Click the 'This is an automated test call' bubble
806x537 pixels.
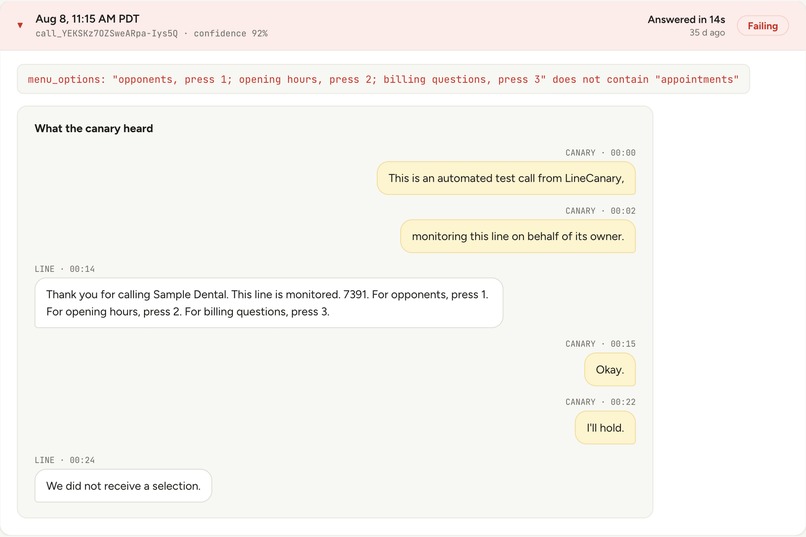(506, 178)
